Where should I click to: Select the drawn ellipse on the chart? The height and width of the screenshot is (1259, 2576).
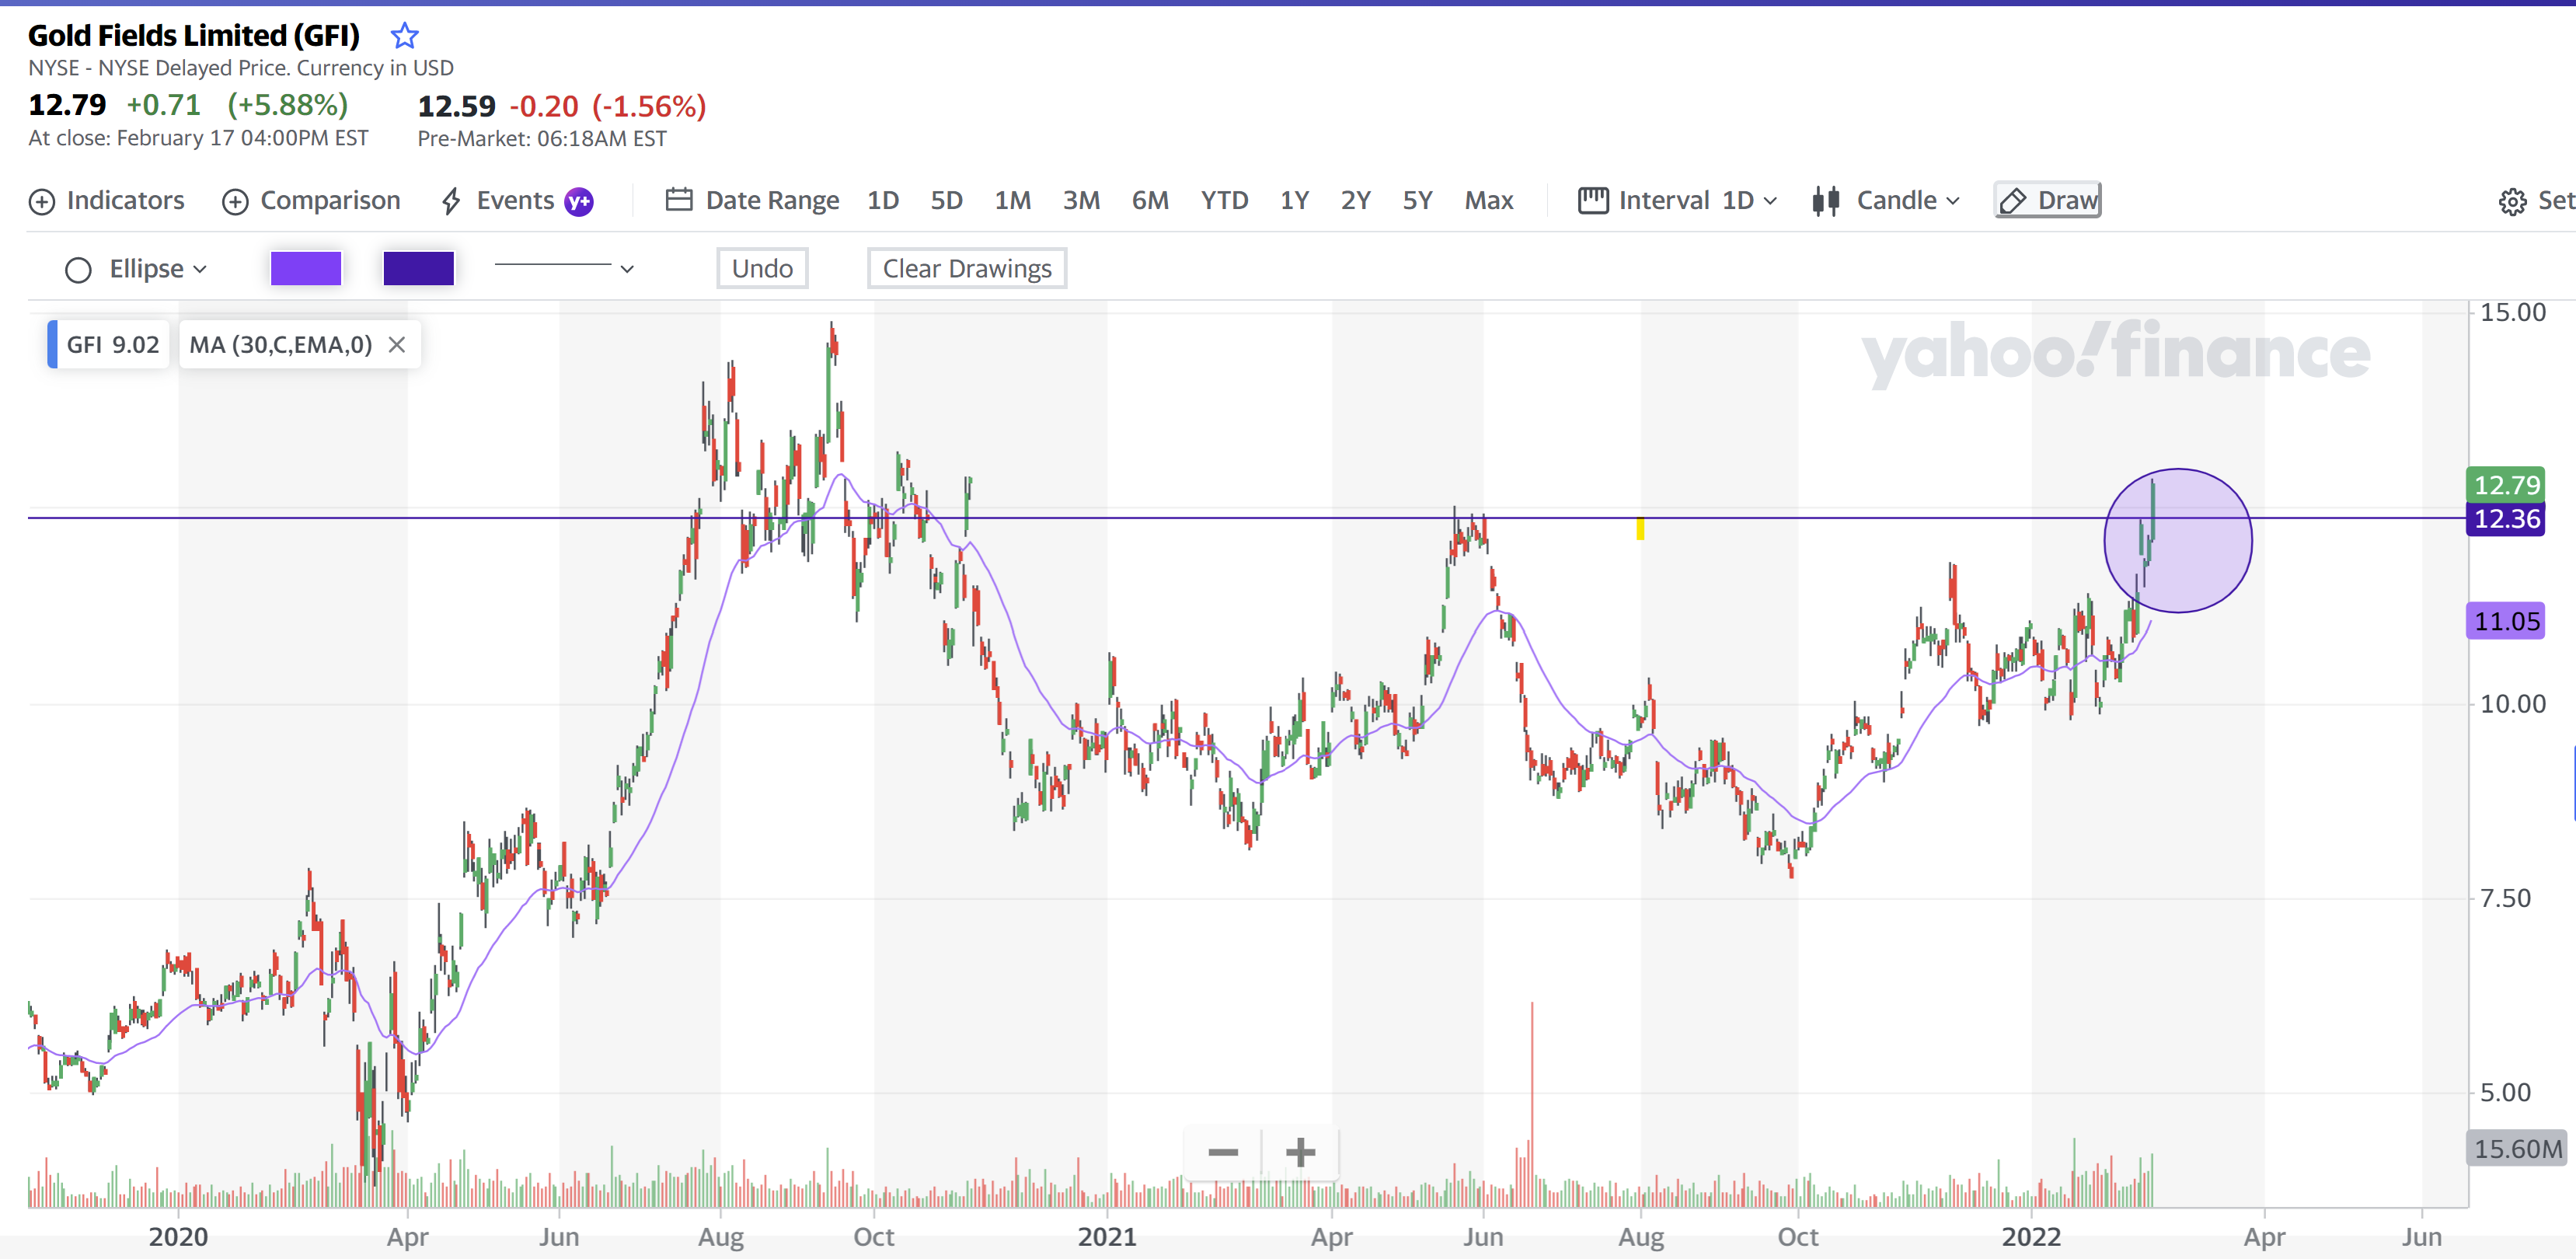tap(2178, 541)
